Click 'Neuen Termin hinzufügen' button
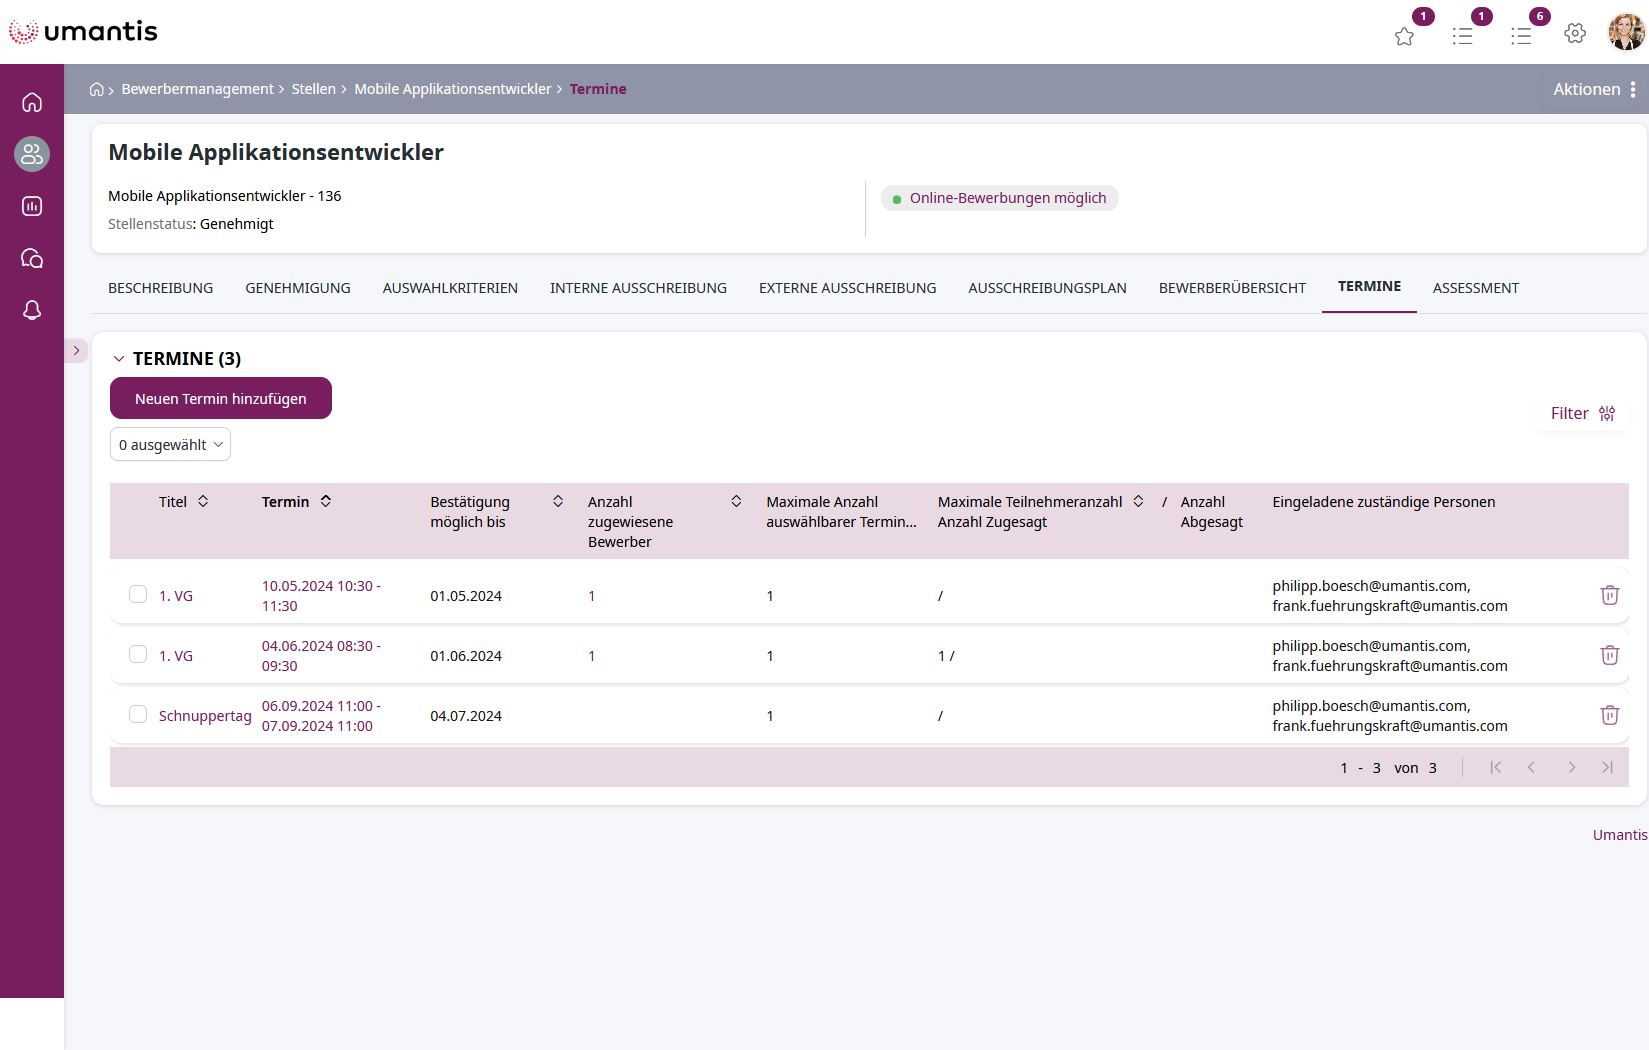This screenshot has width=1649, height=1050. [x=221, y=398]
